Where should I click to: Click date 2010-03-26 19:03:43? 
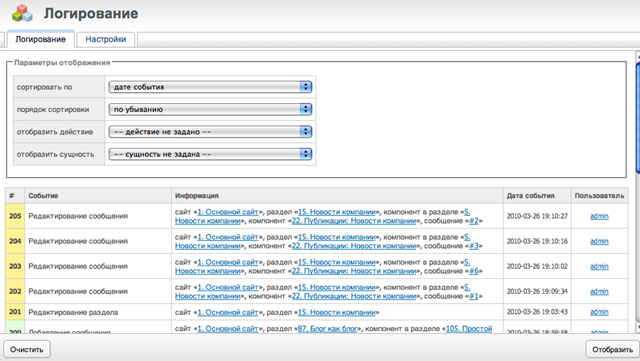[537, 312]
